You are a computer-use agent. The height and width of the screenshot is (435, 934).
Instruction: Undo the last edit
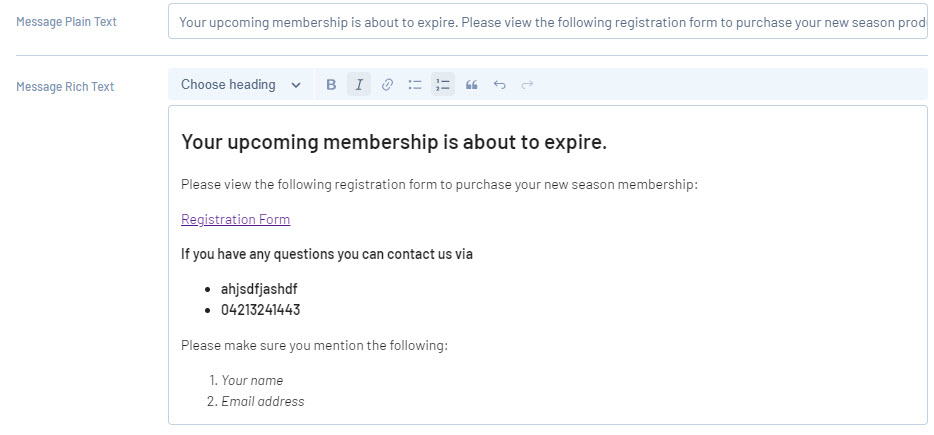(x=499, y=85)
